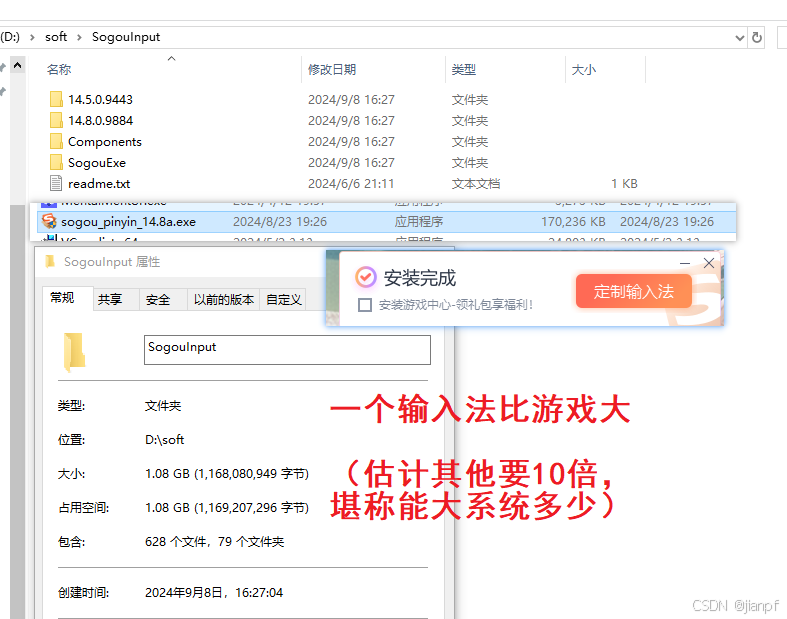Select the sogou_pinyin_14.8a.exe file name
Screen dimensions: 787x619
pos(128,221)
